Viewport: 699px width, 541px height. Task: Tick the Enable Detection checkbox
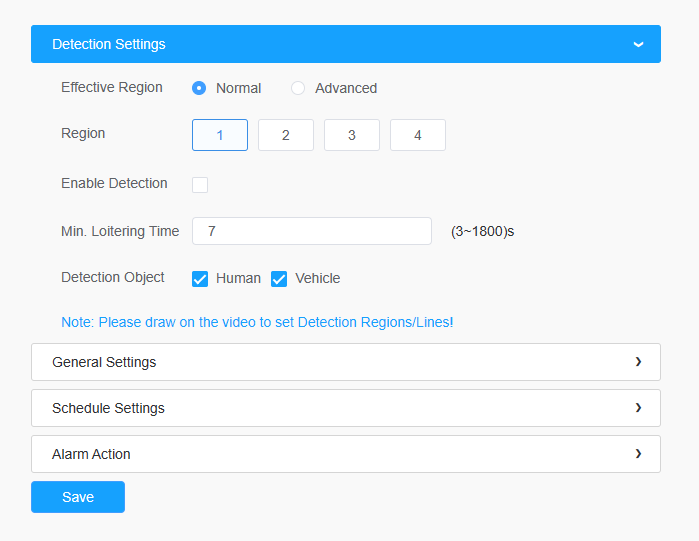(200, 184)
